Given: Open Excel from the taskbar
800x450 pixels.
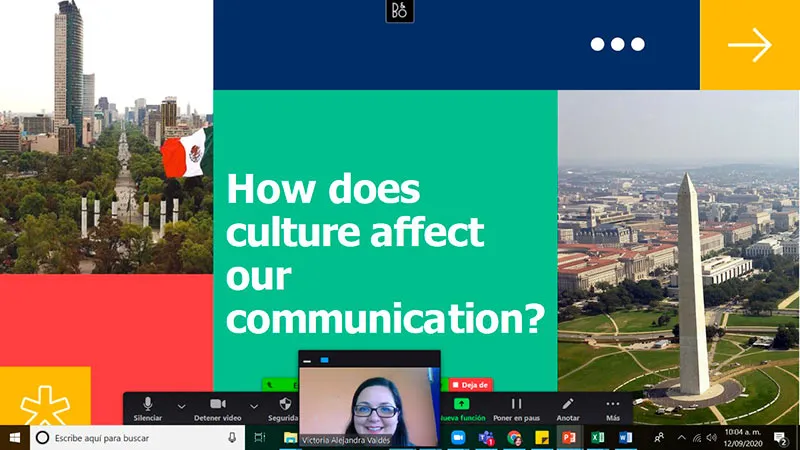Looking at the screenshot, I should (x=597, y=438).
